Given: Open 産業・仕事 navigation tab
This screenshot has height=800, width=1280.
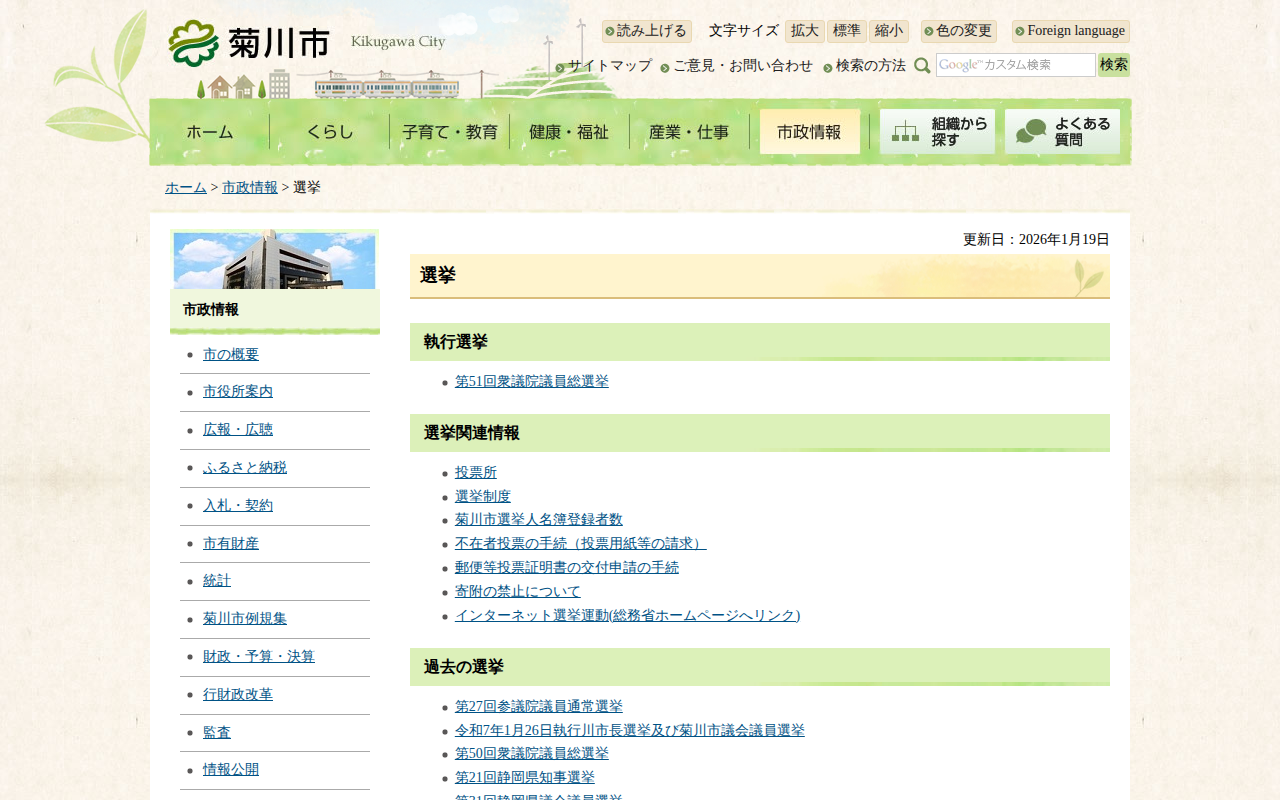Looking at the screenshot, I should coord(689,132).
